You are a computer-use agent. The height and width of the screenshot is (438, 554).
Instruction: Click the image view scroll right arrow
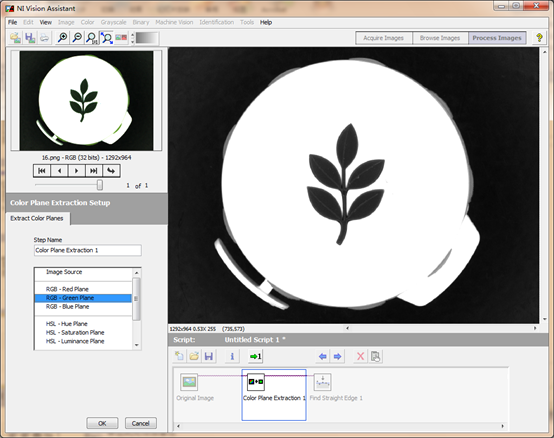pyautogui.click(x=535, y=328)
